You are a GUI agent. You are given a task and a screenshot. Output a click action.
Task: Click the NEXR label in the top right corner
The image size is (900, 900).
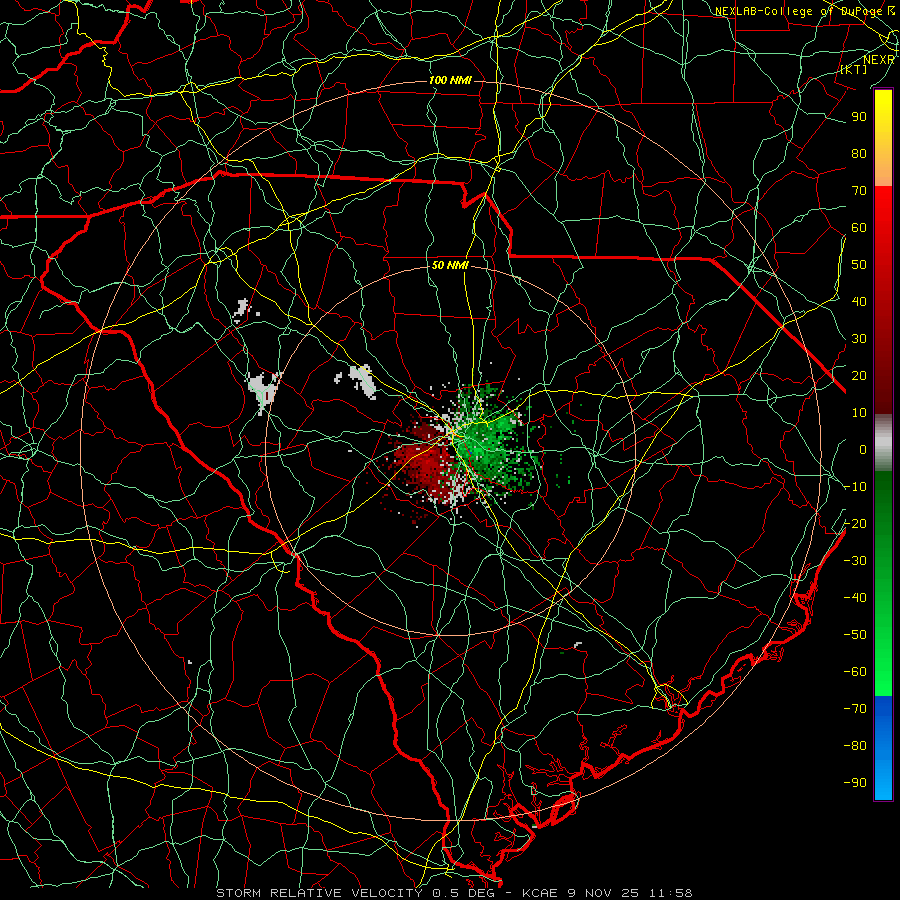[x=879, y=60]
